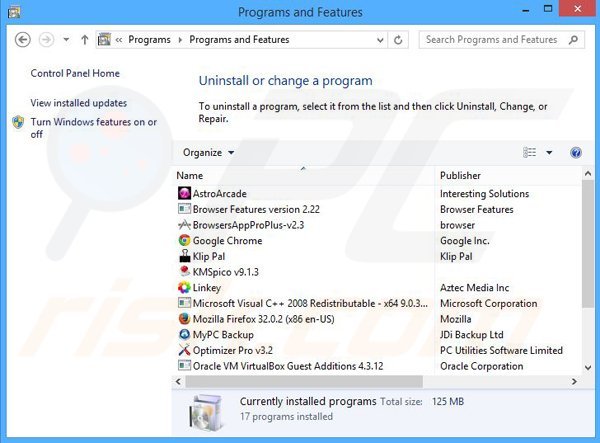The height and width of the screenshot is (443, 600).
Task: Click the search magnifier icon
Action: (x=573, y=40)
